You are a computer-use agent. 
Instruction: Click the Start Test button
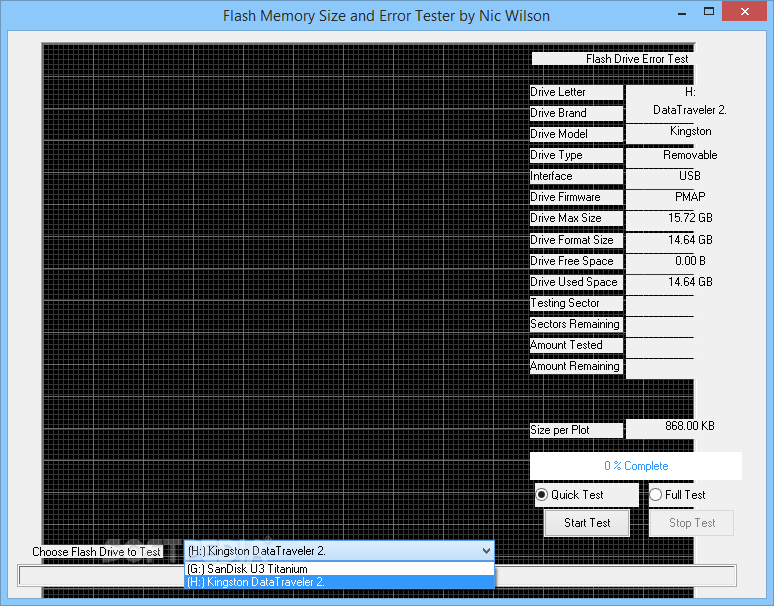coord(587,523)
